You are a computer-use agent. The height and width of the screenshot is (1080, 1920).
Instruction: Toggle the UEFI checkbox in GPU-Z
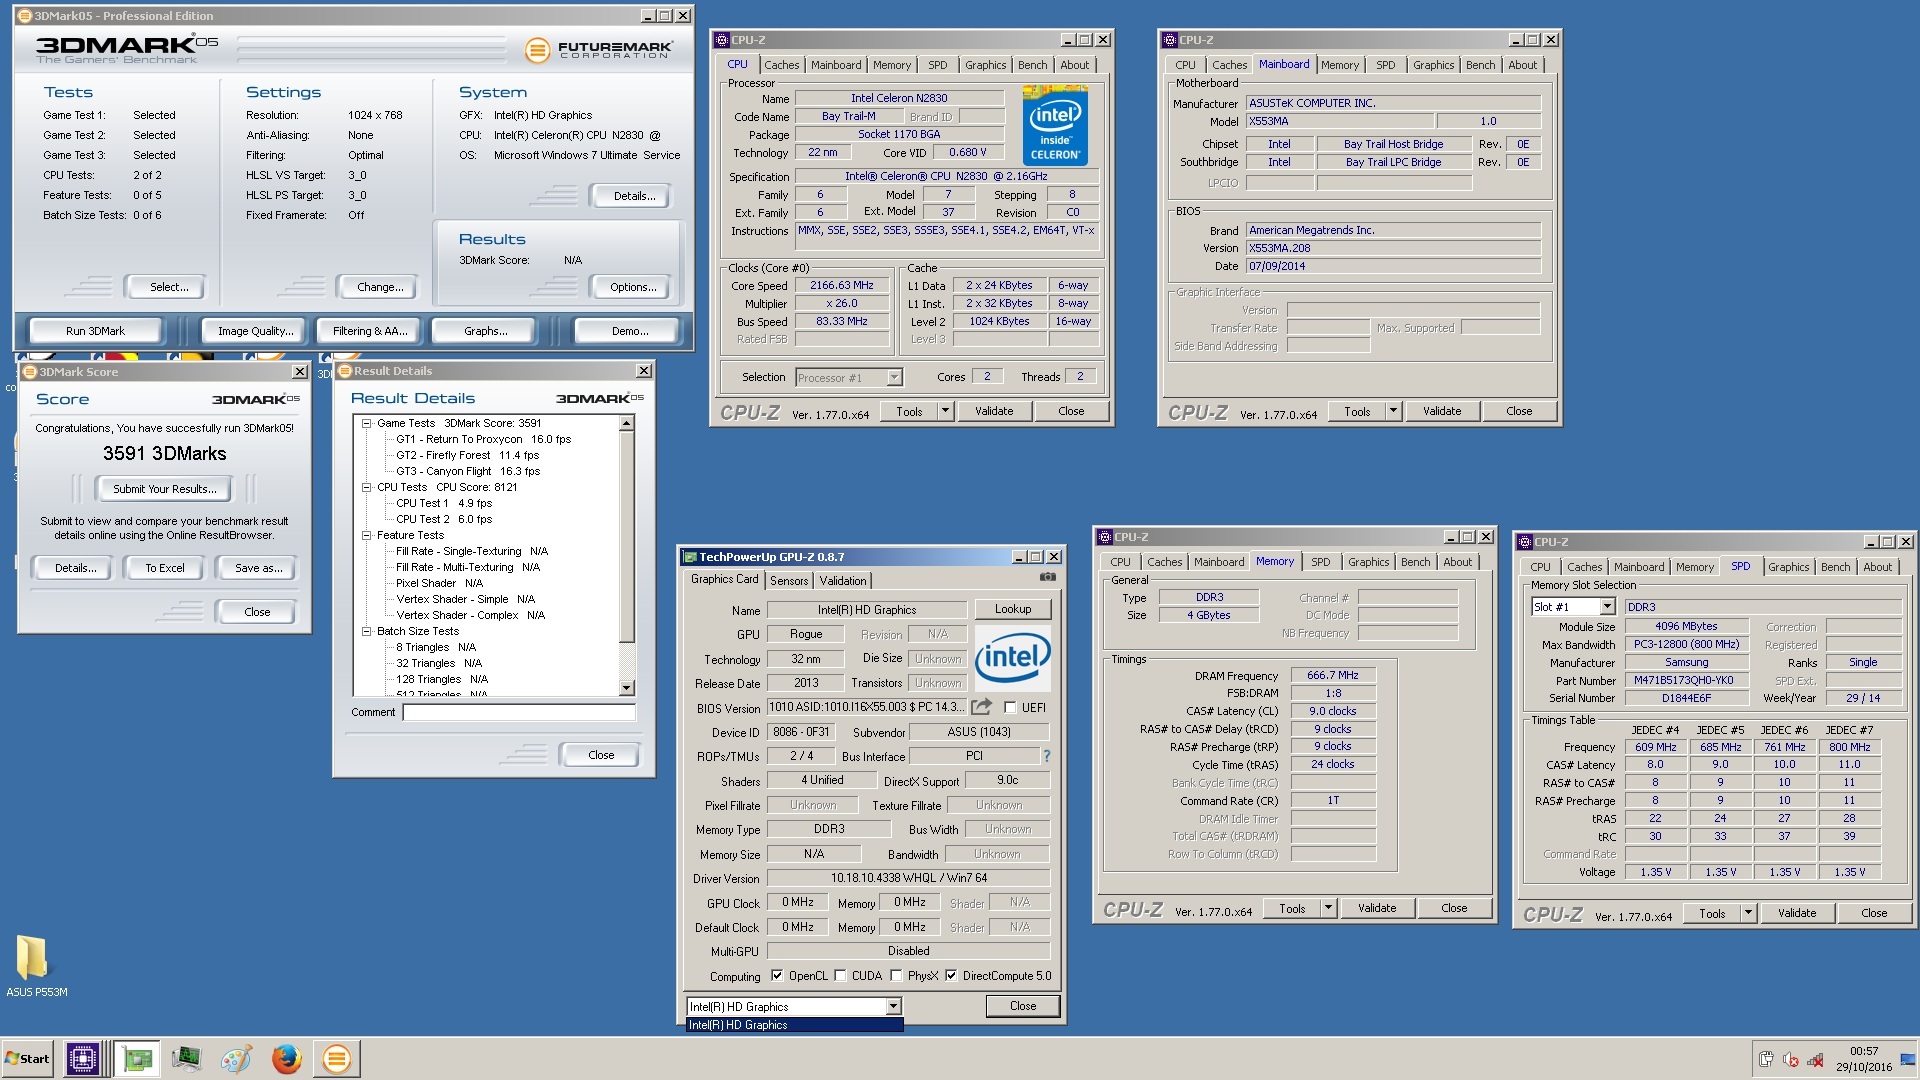[1010, 707]
